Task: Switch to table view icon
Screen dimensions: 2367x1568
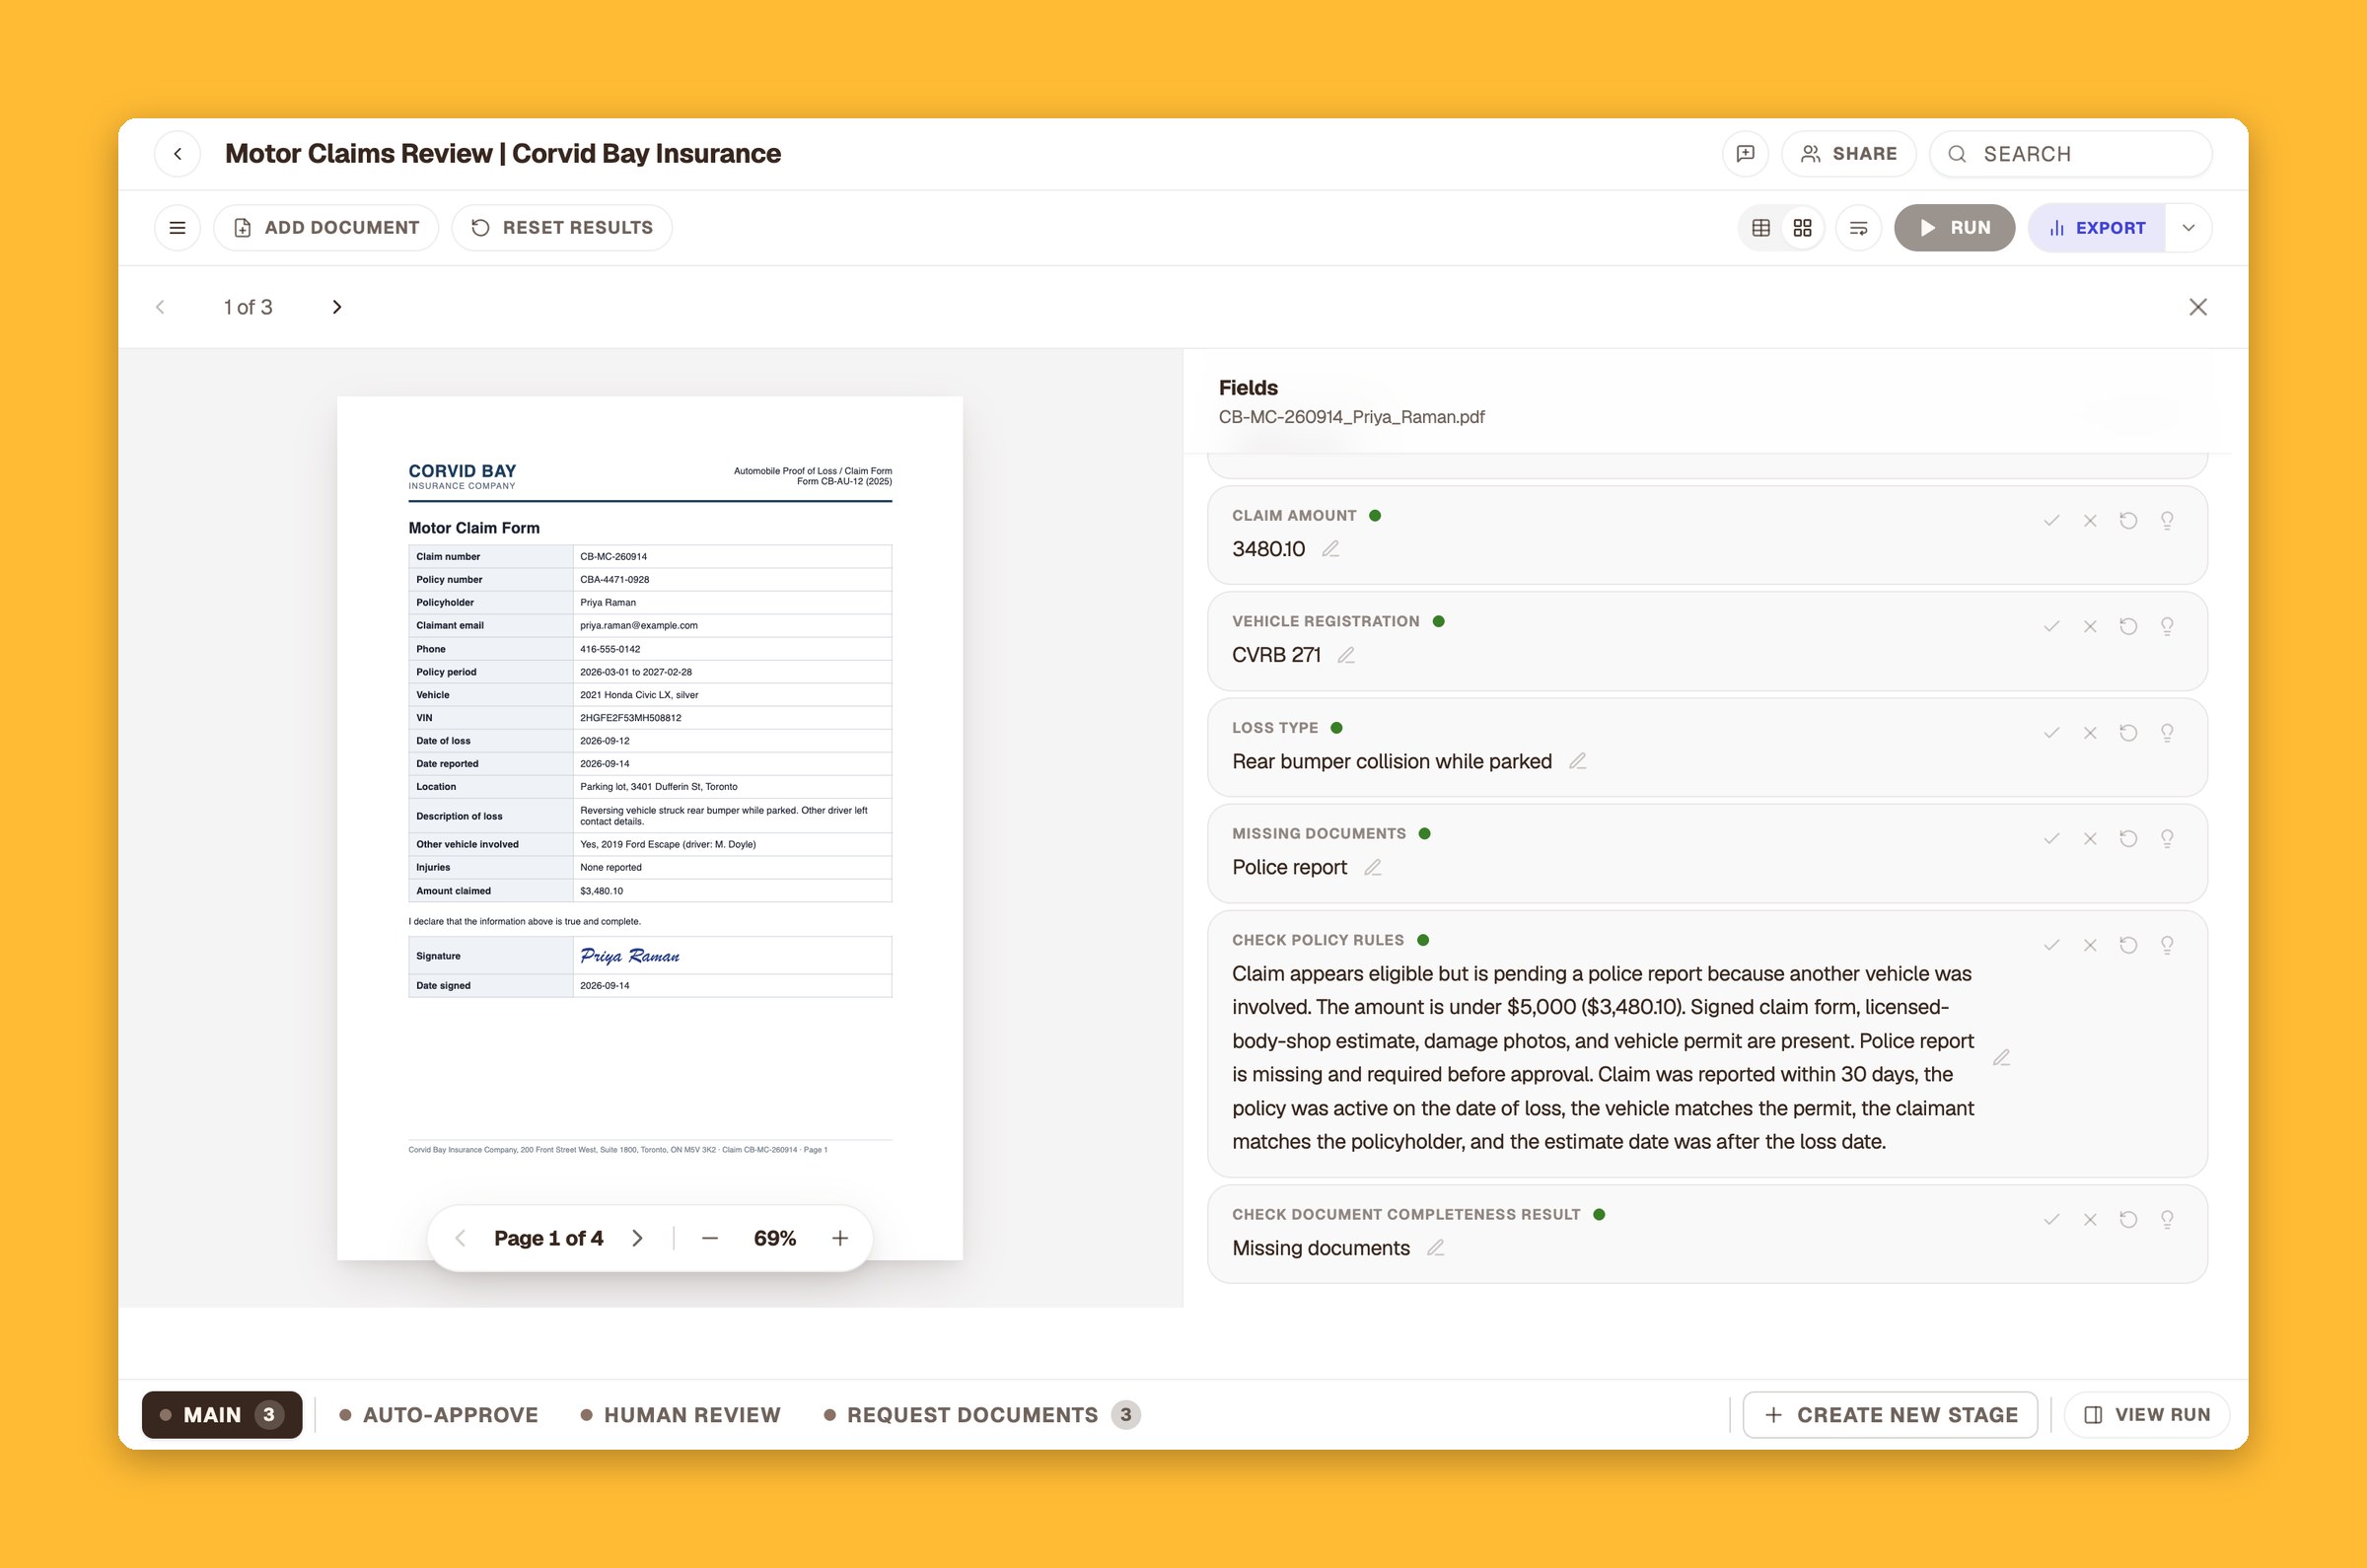Action: (x=1761, y=228)
